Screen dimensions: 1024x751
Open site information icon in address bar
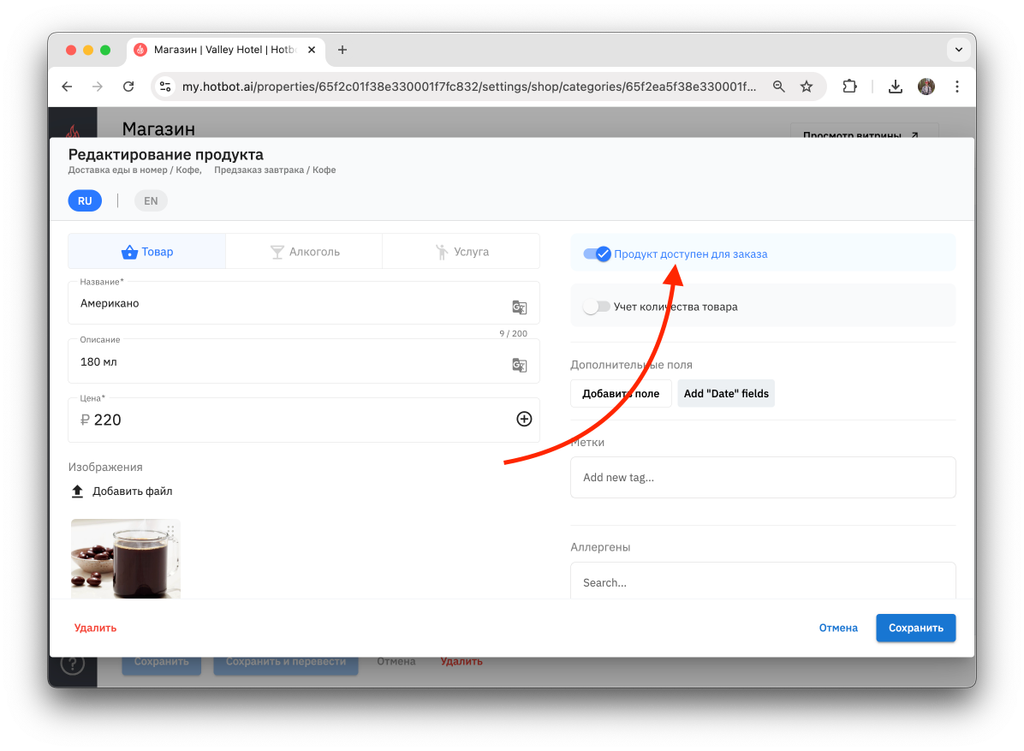pyautogui.click(x=165, y=86)
